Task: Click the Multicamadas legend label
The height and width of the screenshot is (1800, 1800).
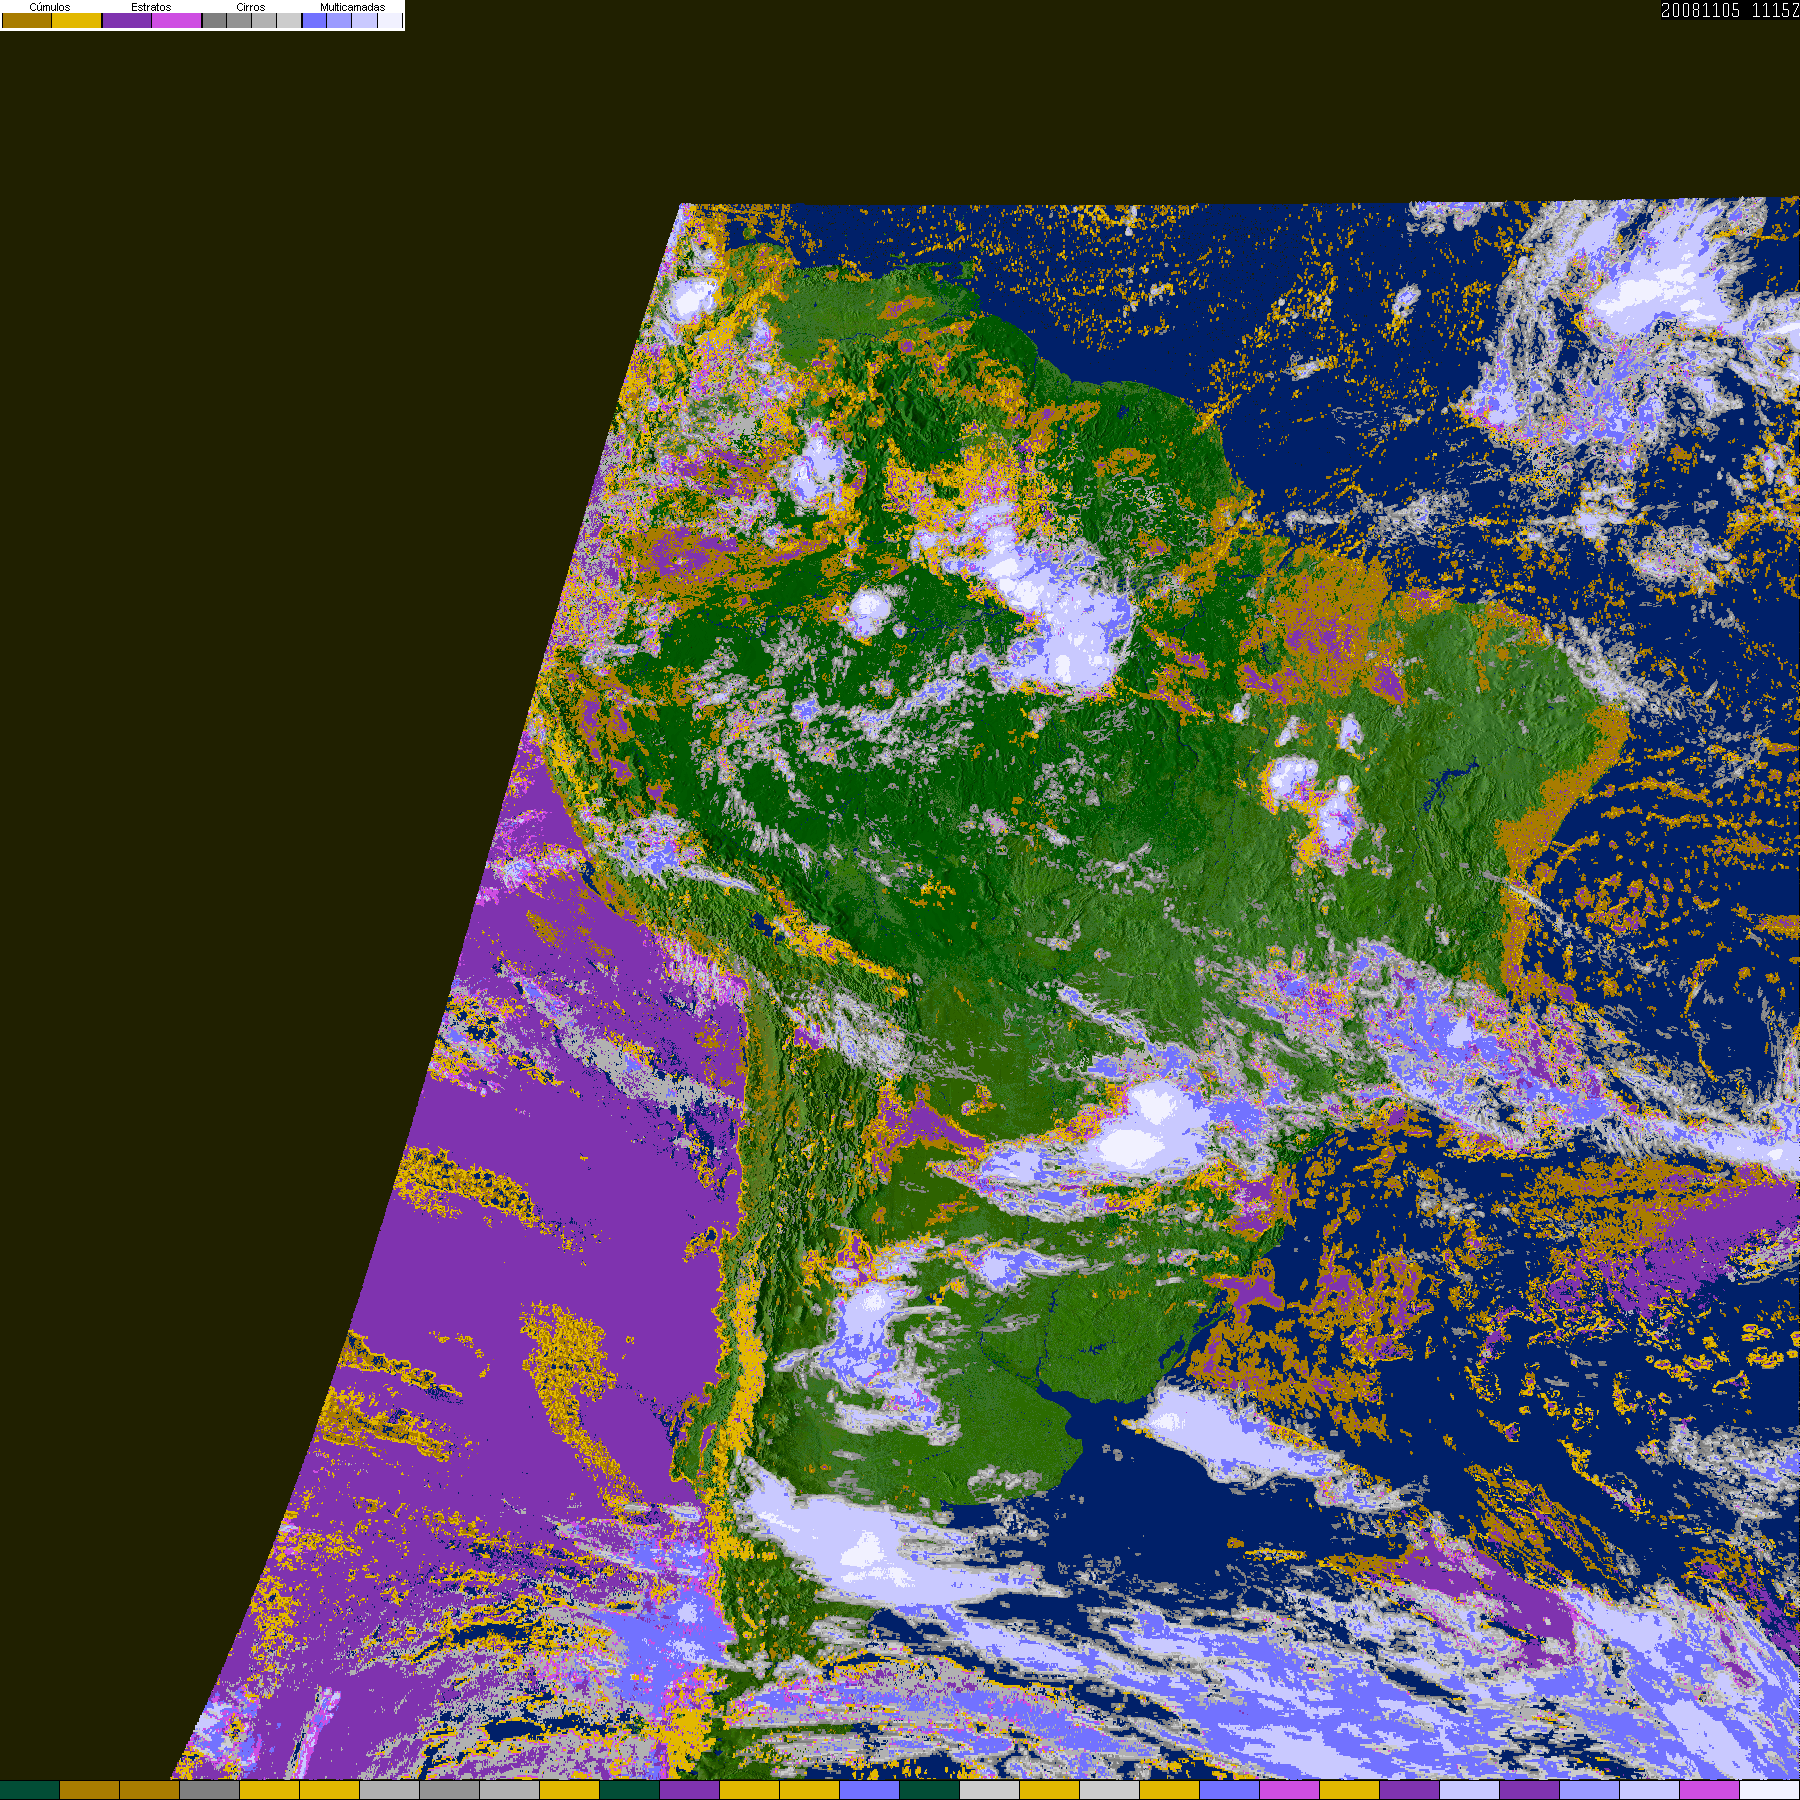Action: [353, 7]
